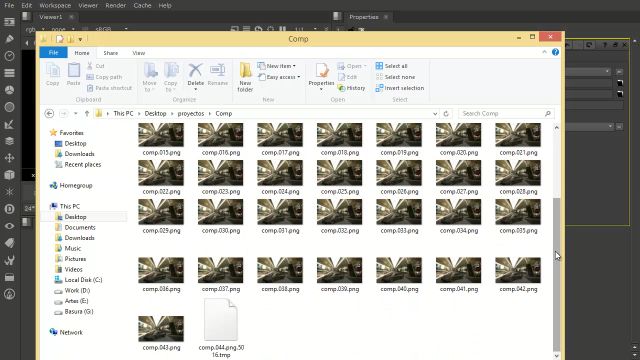Open the Explorer help icon
This screenshot has width=640, height=360.
point(555,52)
